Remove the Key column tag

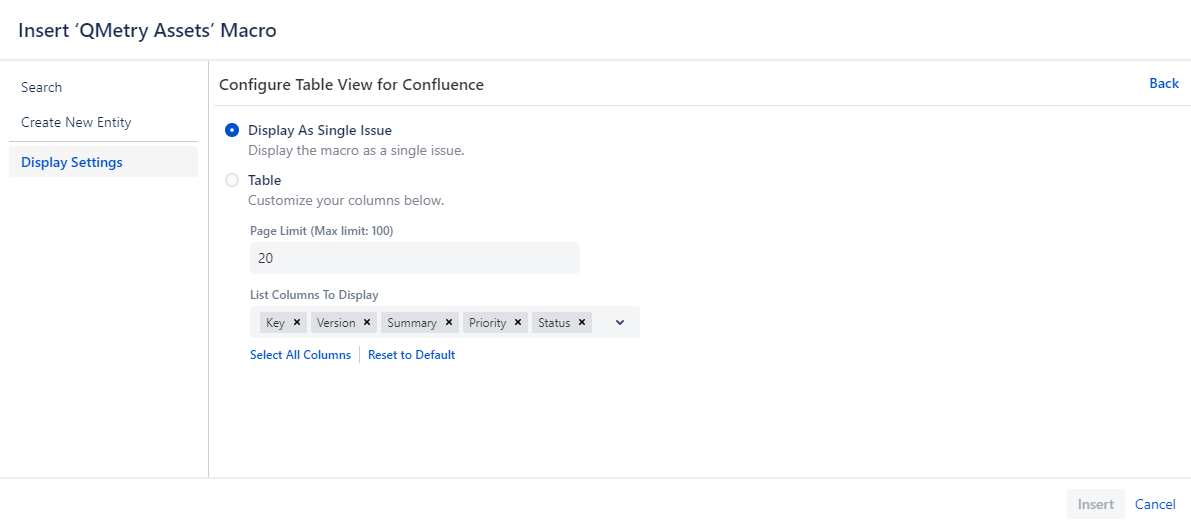pyautogui.click(x=297, y=323)
